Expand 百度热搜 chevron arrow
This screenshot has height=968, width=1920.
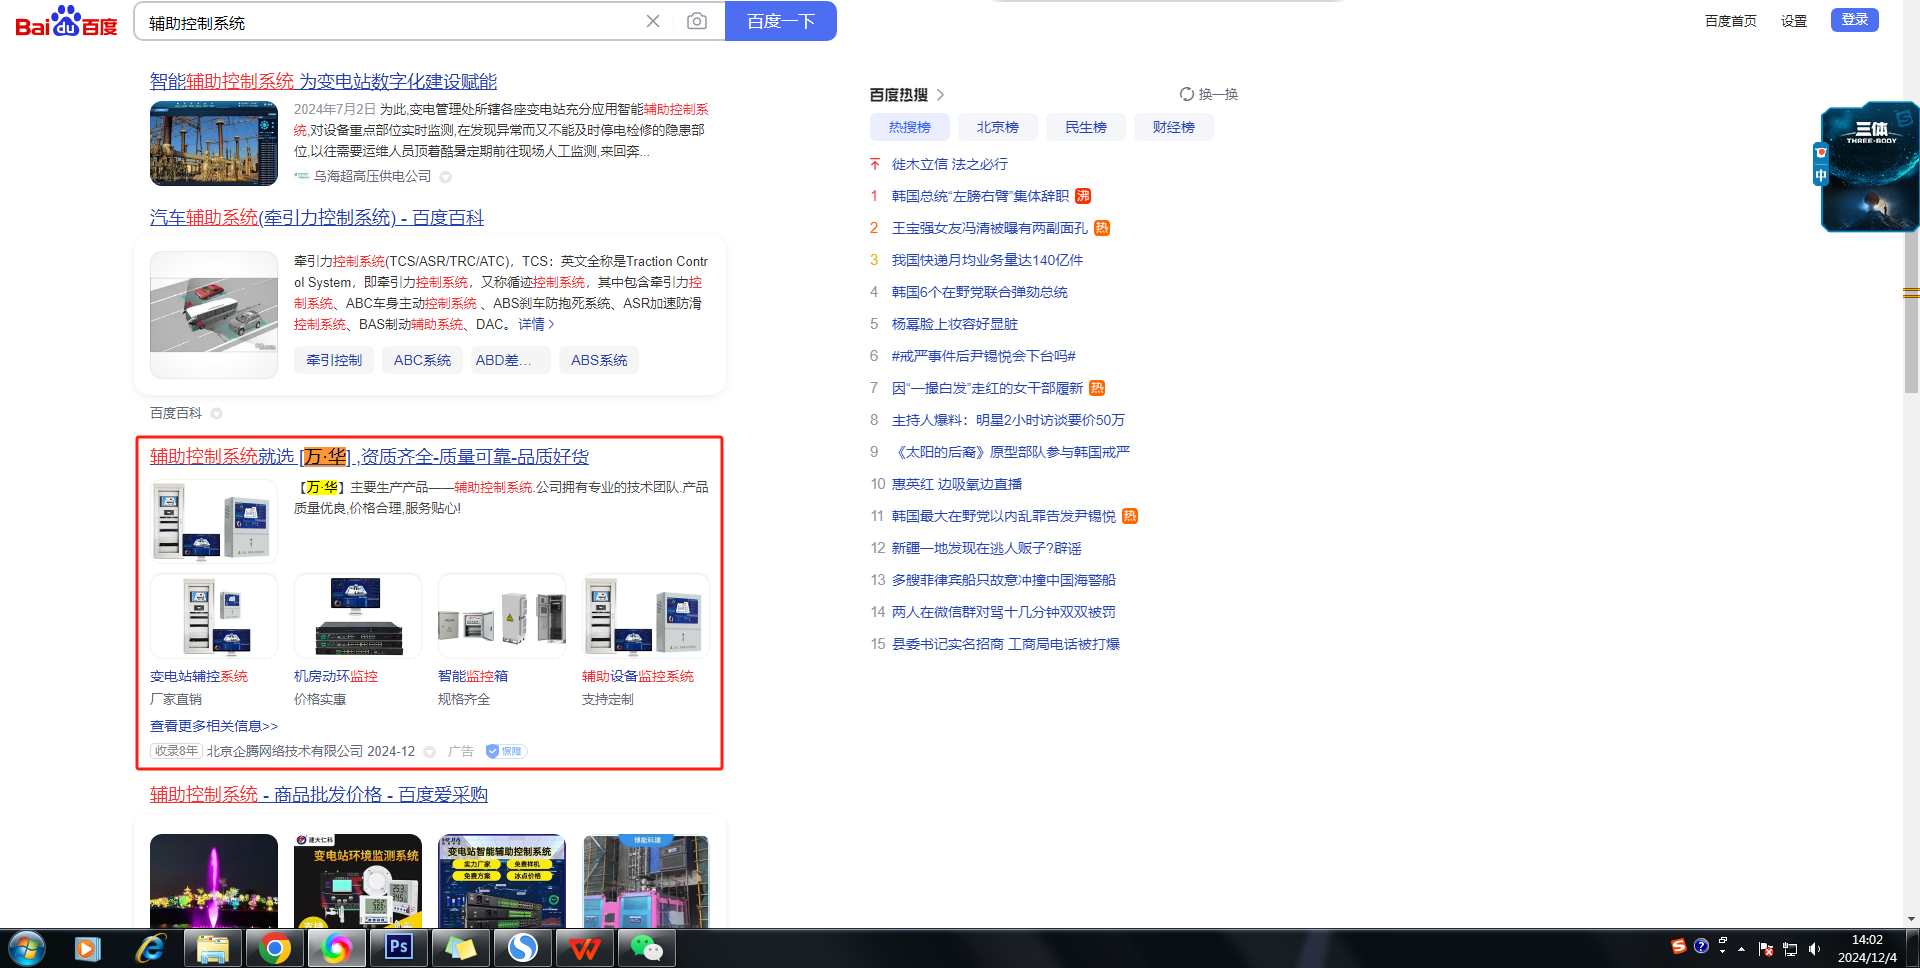tap(940, 95)
